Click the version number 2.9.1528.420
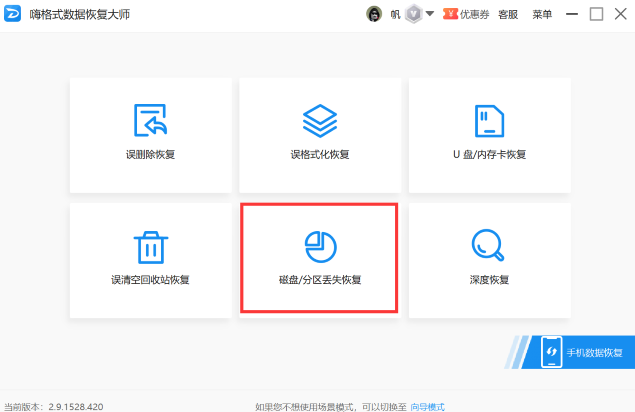Image resolution: width=635 pixels, height=412 pixels. tap(76, 407)
